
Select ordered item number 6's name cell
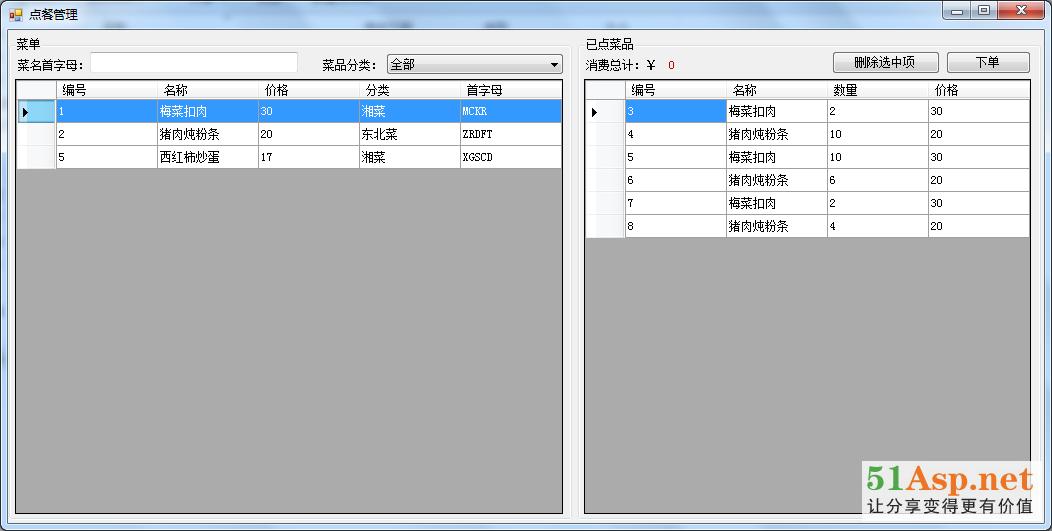776,181
